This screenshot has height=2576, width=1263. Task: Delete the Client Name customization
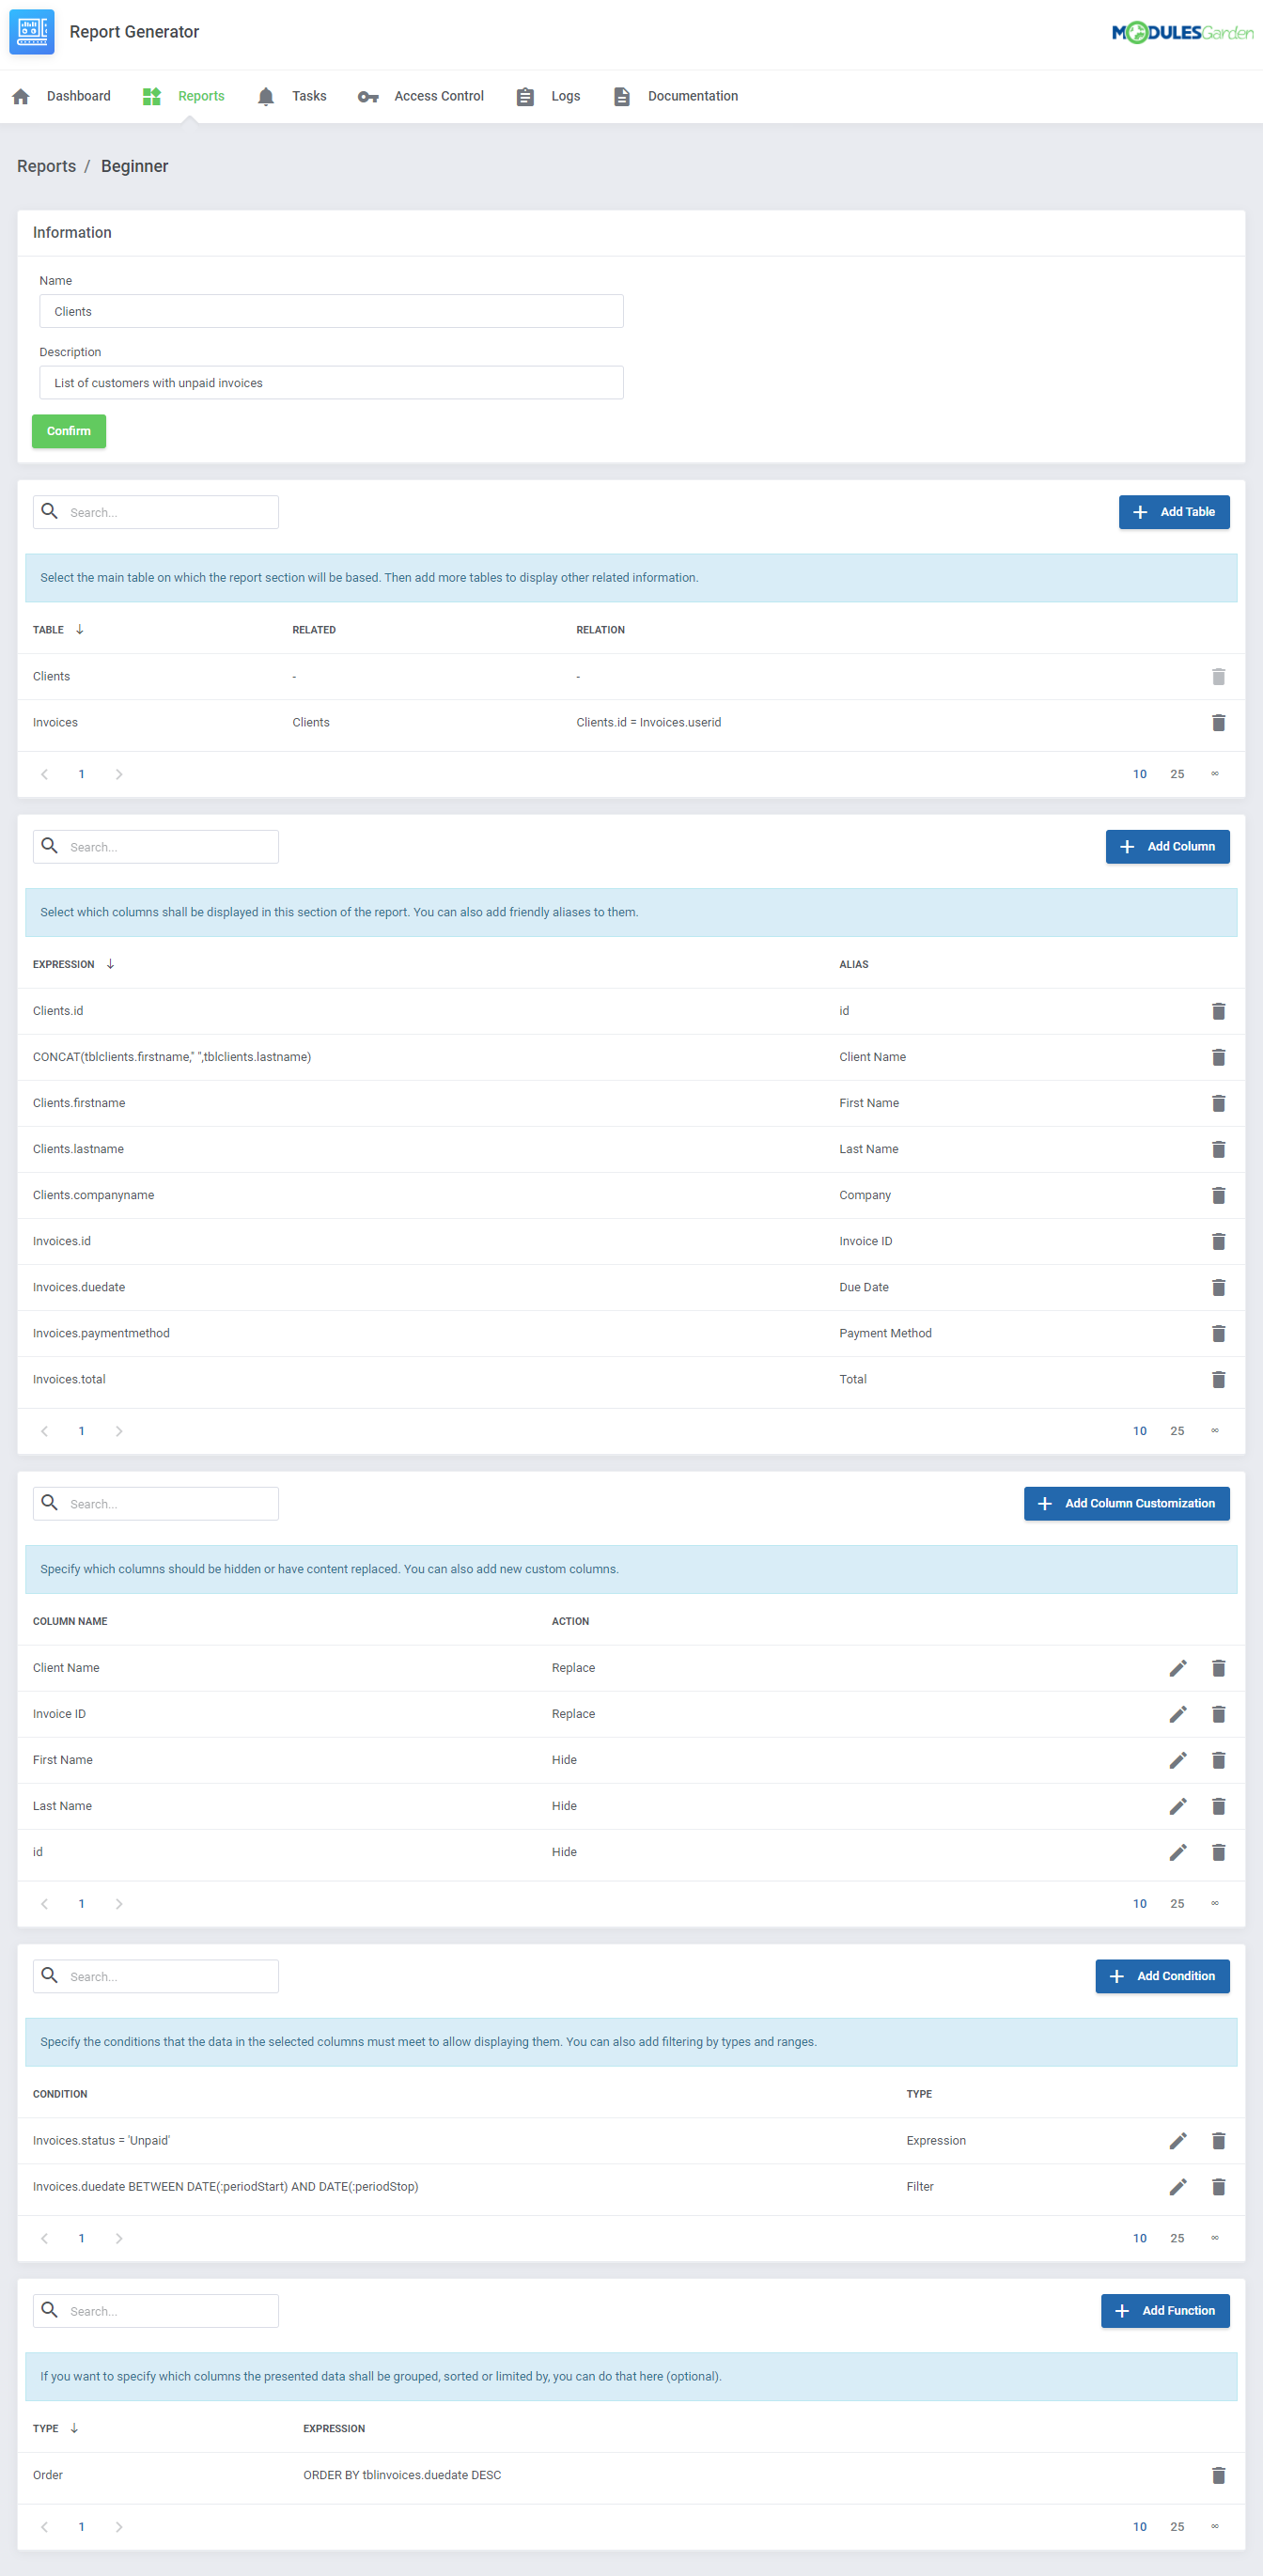[x=1218, y=1668]
